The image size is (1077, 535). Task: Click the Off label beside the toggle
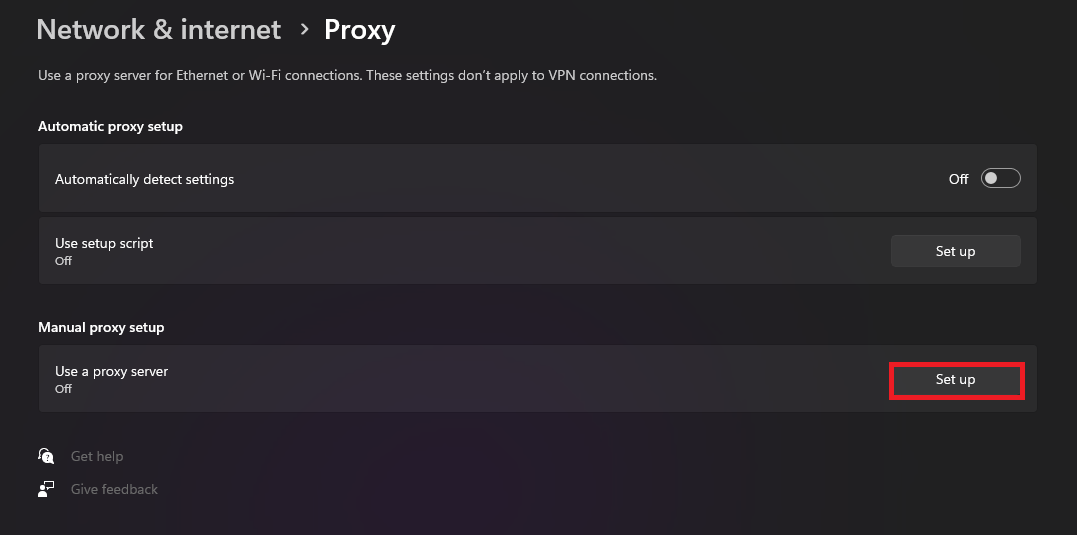pyautogui.click(x=958, y=179)
